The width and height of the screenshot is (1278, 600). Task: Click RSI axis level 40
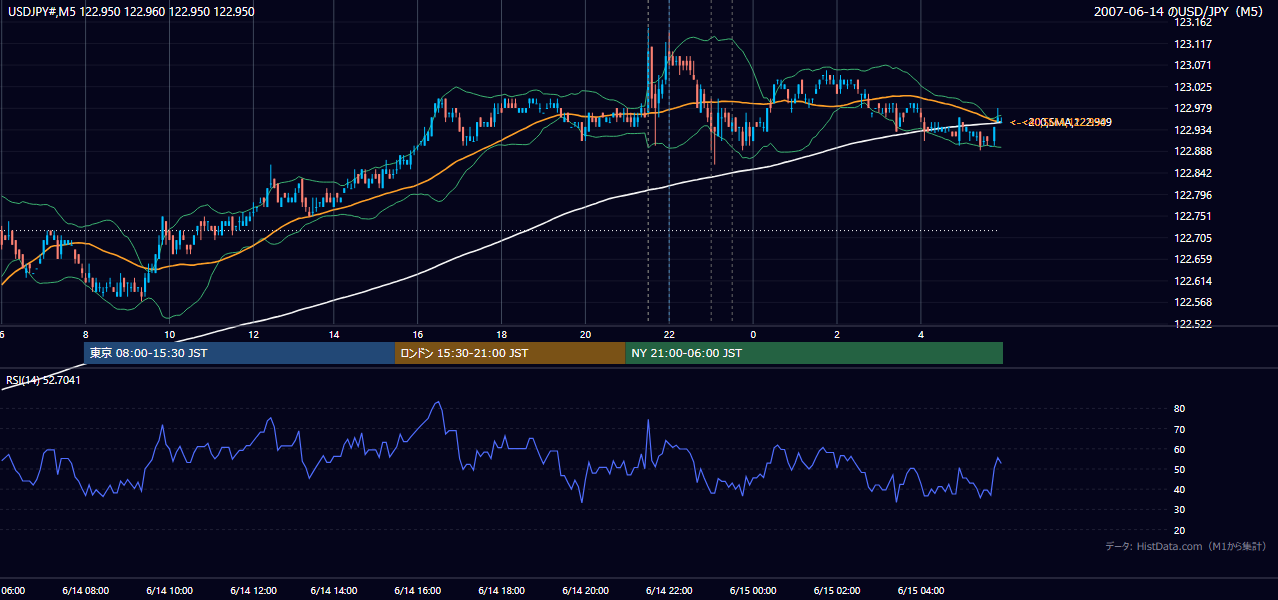point(1179,489)
